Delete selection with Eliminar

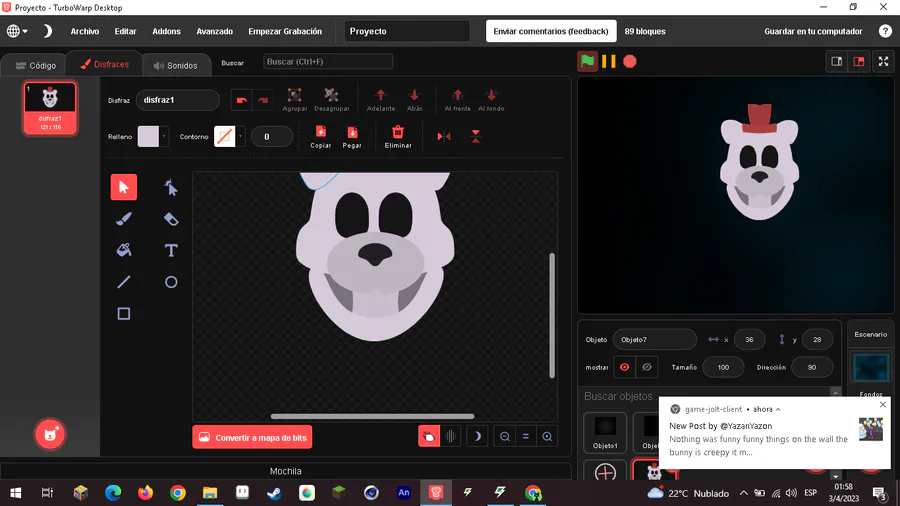(398, 137)
